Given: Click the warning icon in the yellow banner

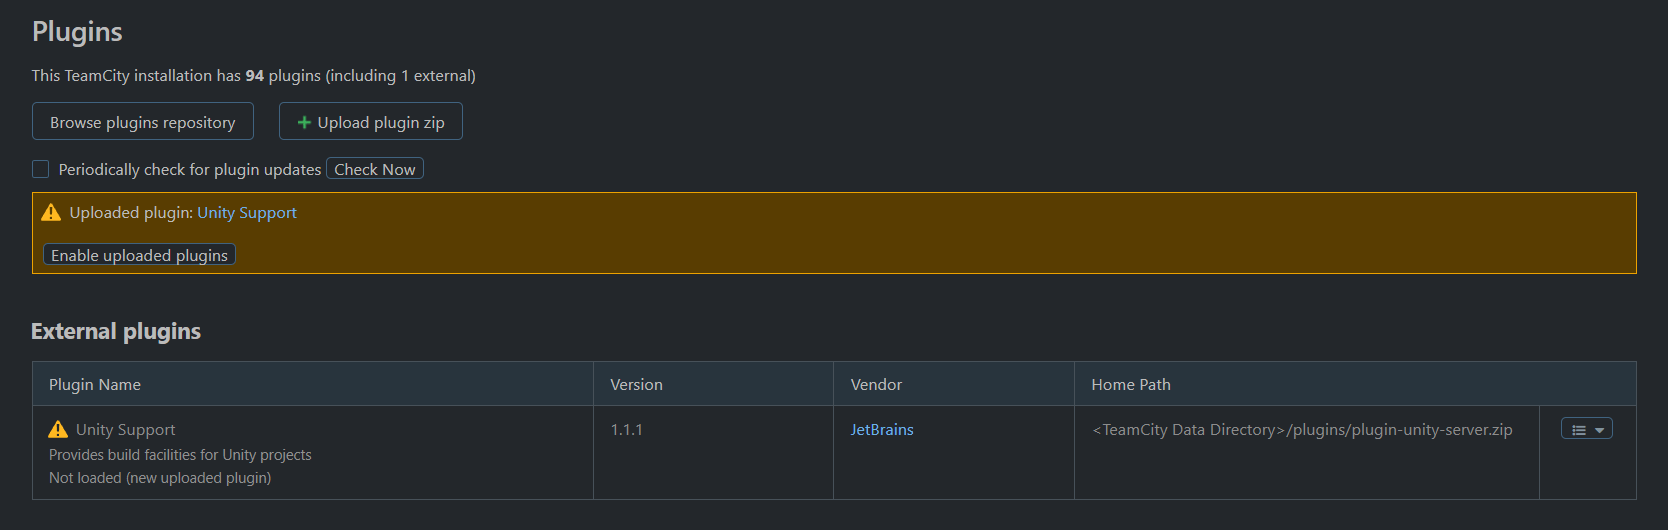Looking at the screenshot, I should pyautogui.click(x=51, y=212).
